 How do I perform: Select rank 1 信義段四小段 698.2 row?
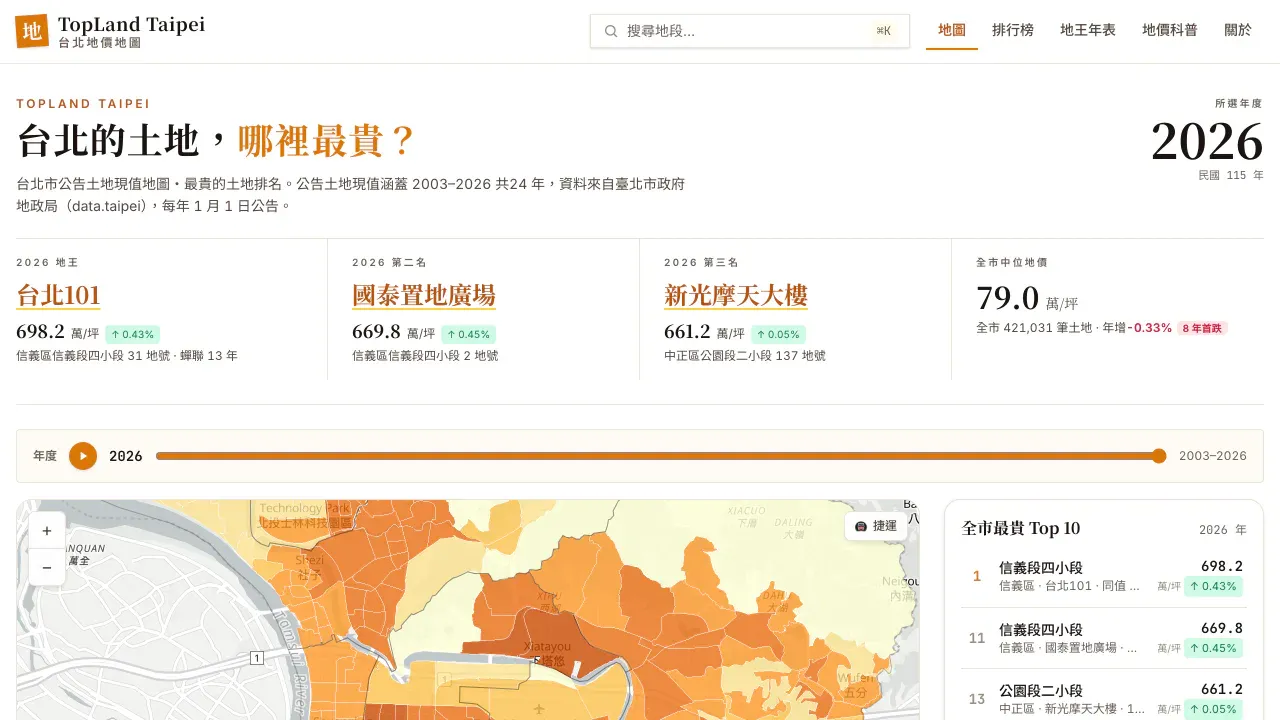pyautogui.click(x=1104, y=576)
